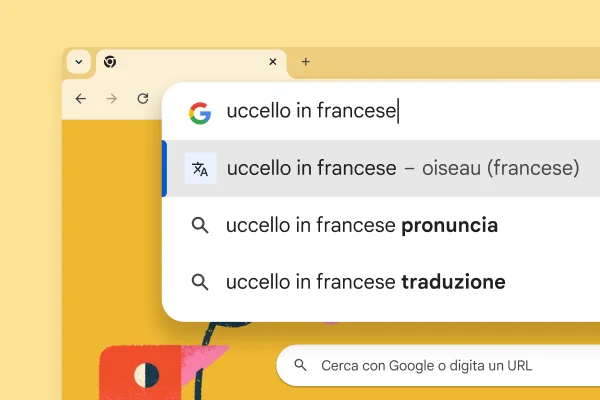600x400 pixels.
Task: Click magnifier icon beside 'traduzione' suggestion
Action: click(x=200, y=283)
